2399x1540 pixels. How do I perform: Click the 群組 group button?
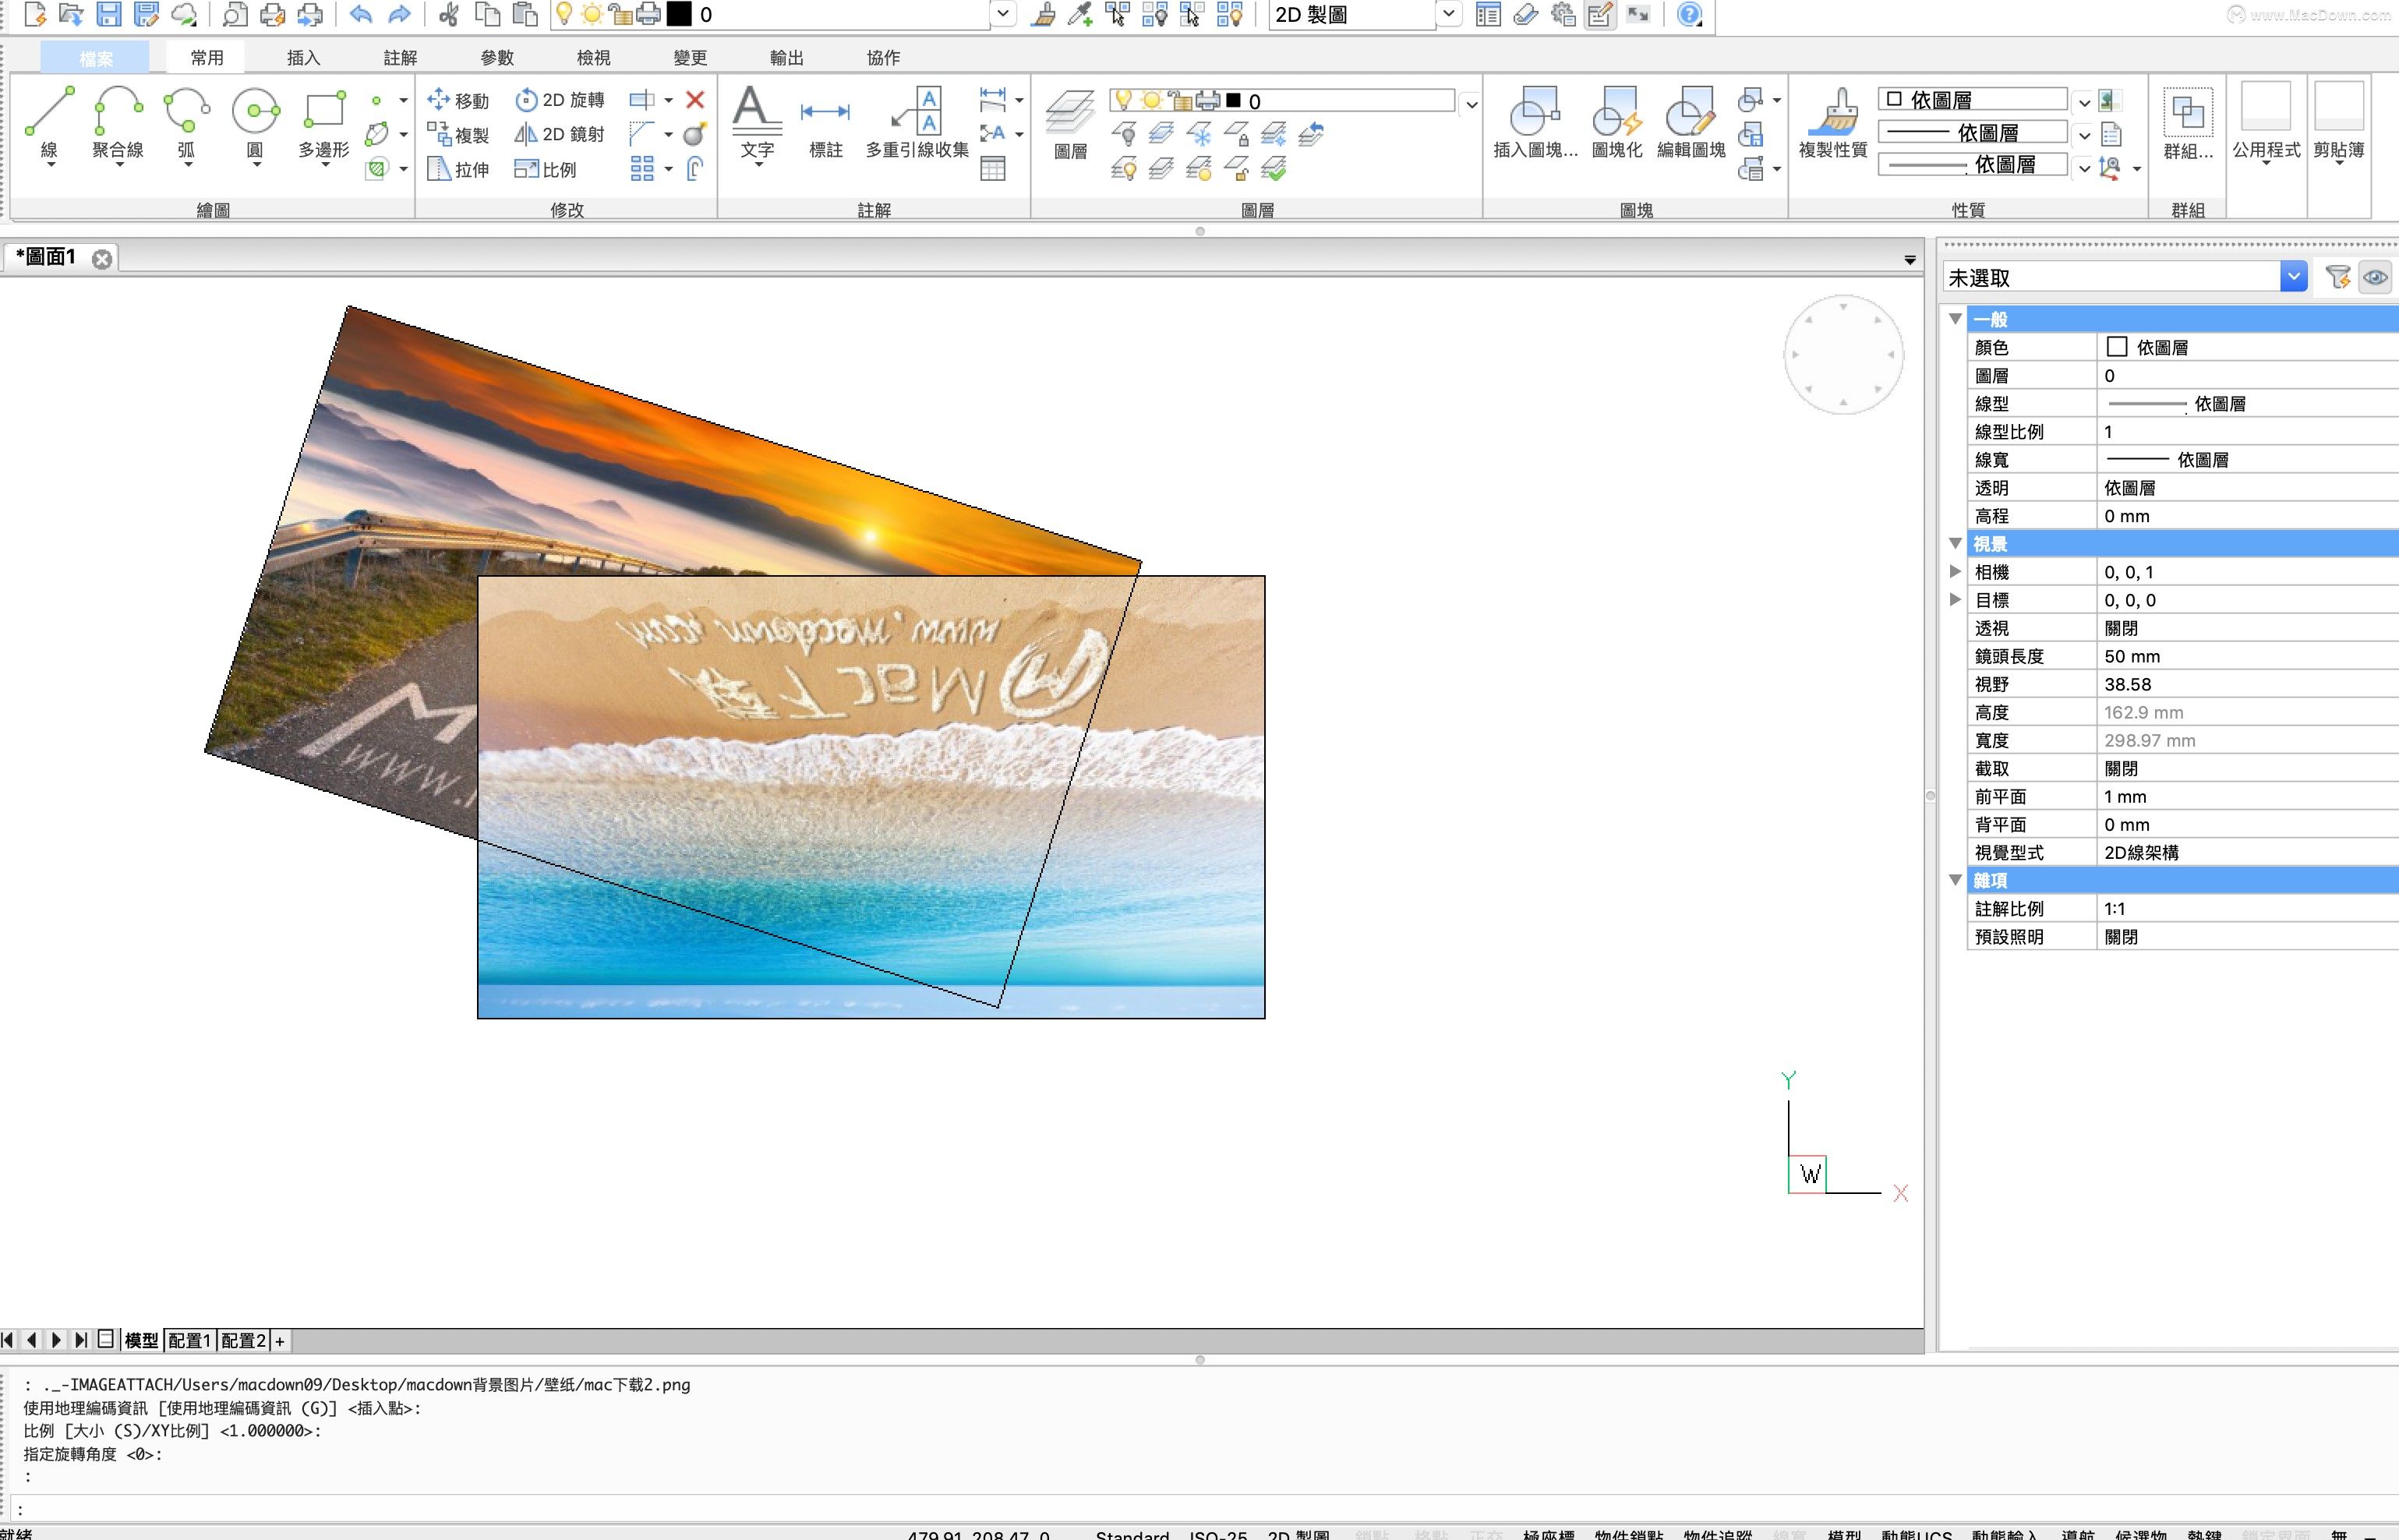point(2187,124)
